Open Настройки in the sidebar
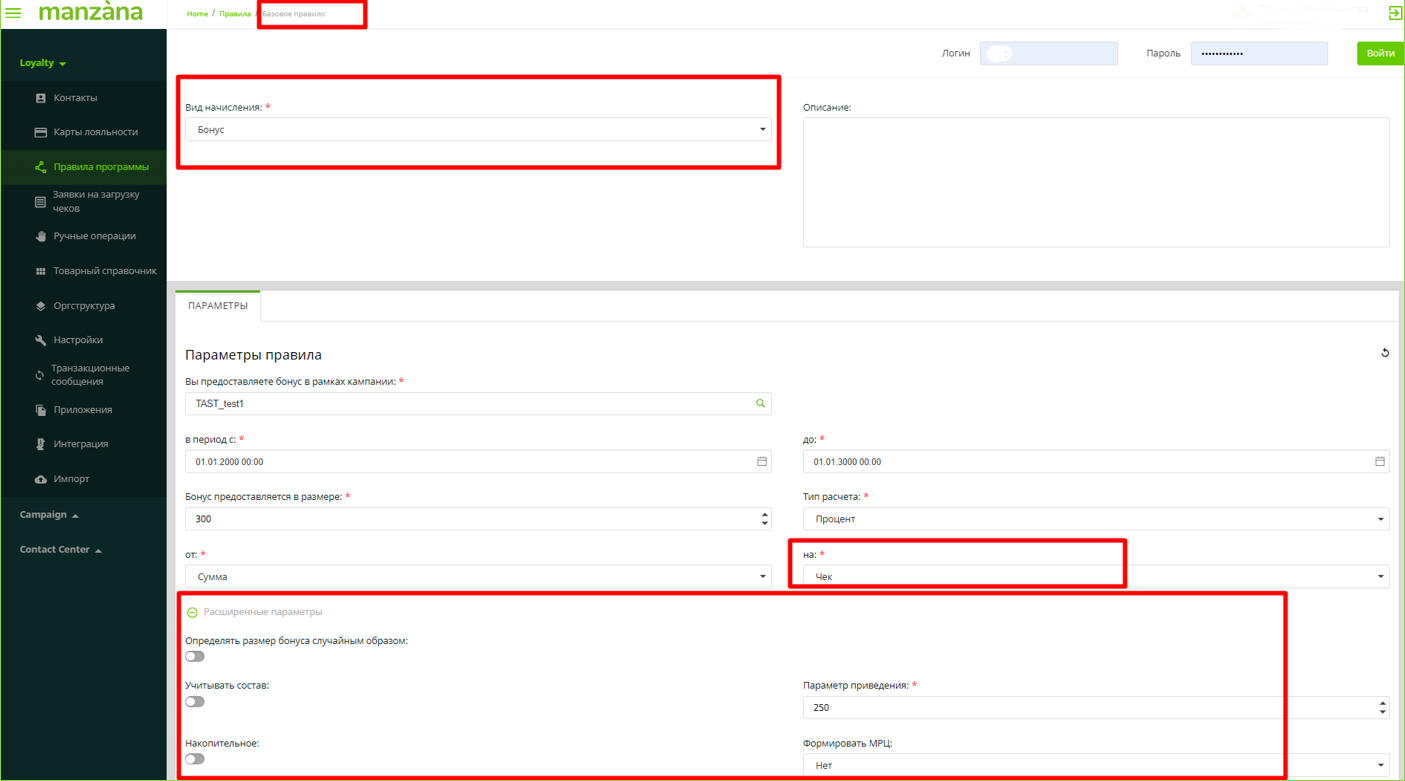The height and width of the screenshot is (781, 1405). tap(78, 340)
